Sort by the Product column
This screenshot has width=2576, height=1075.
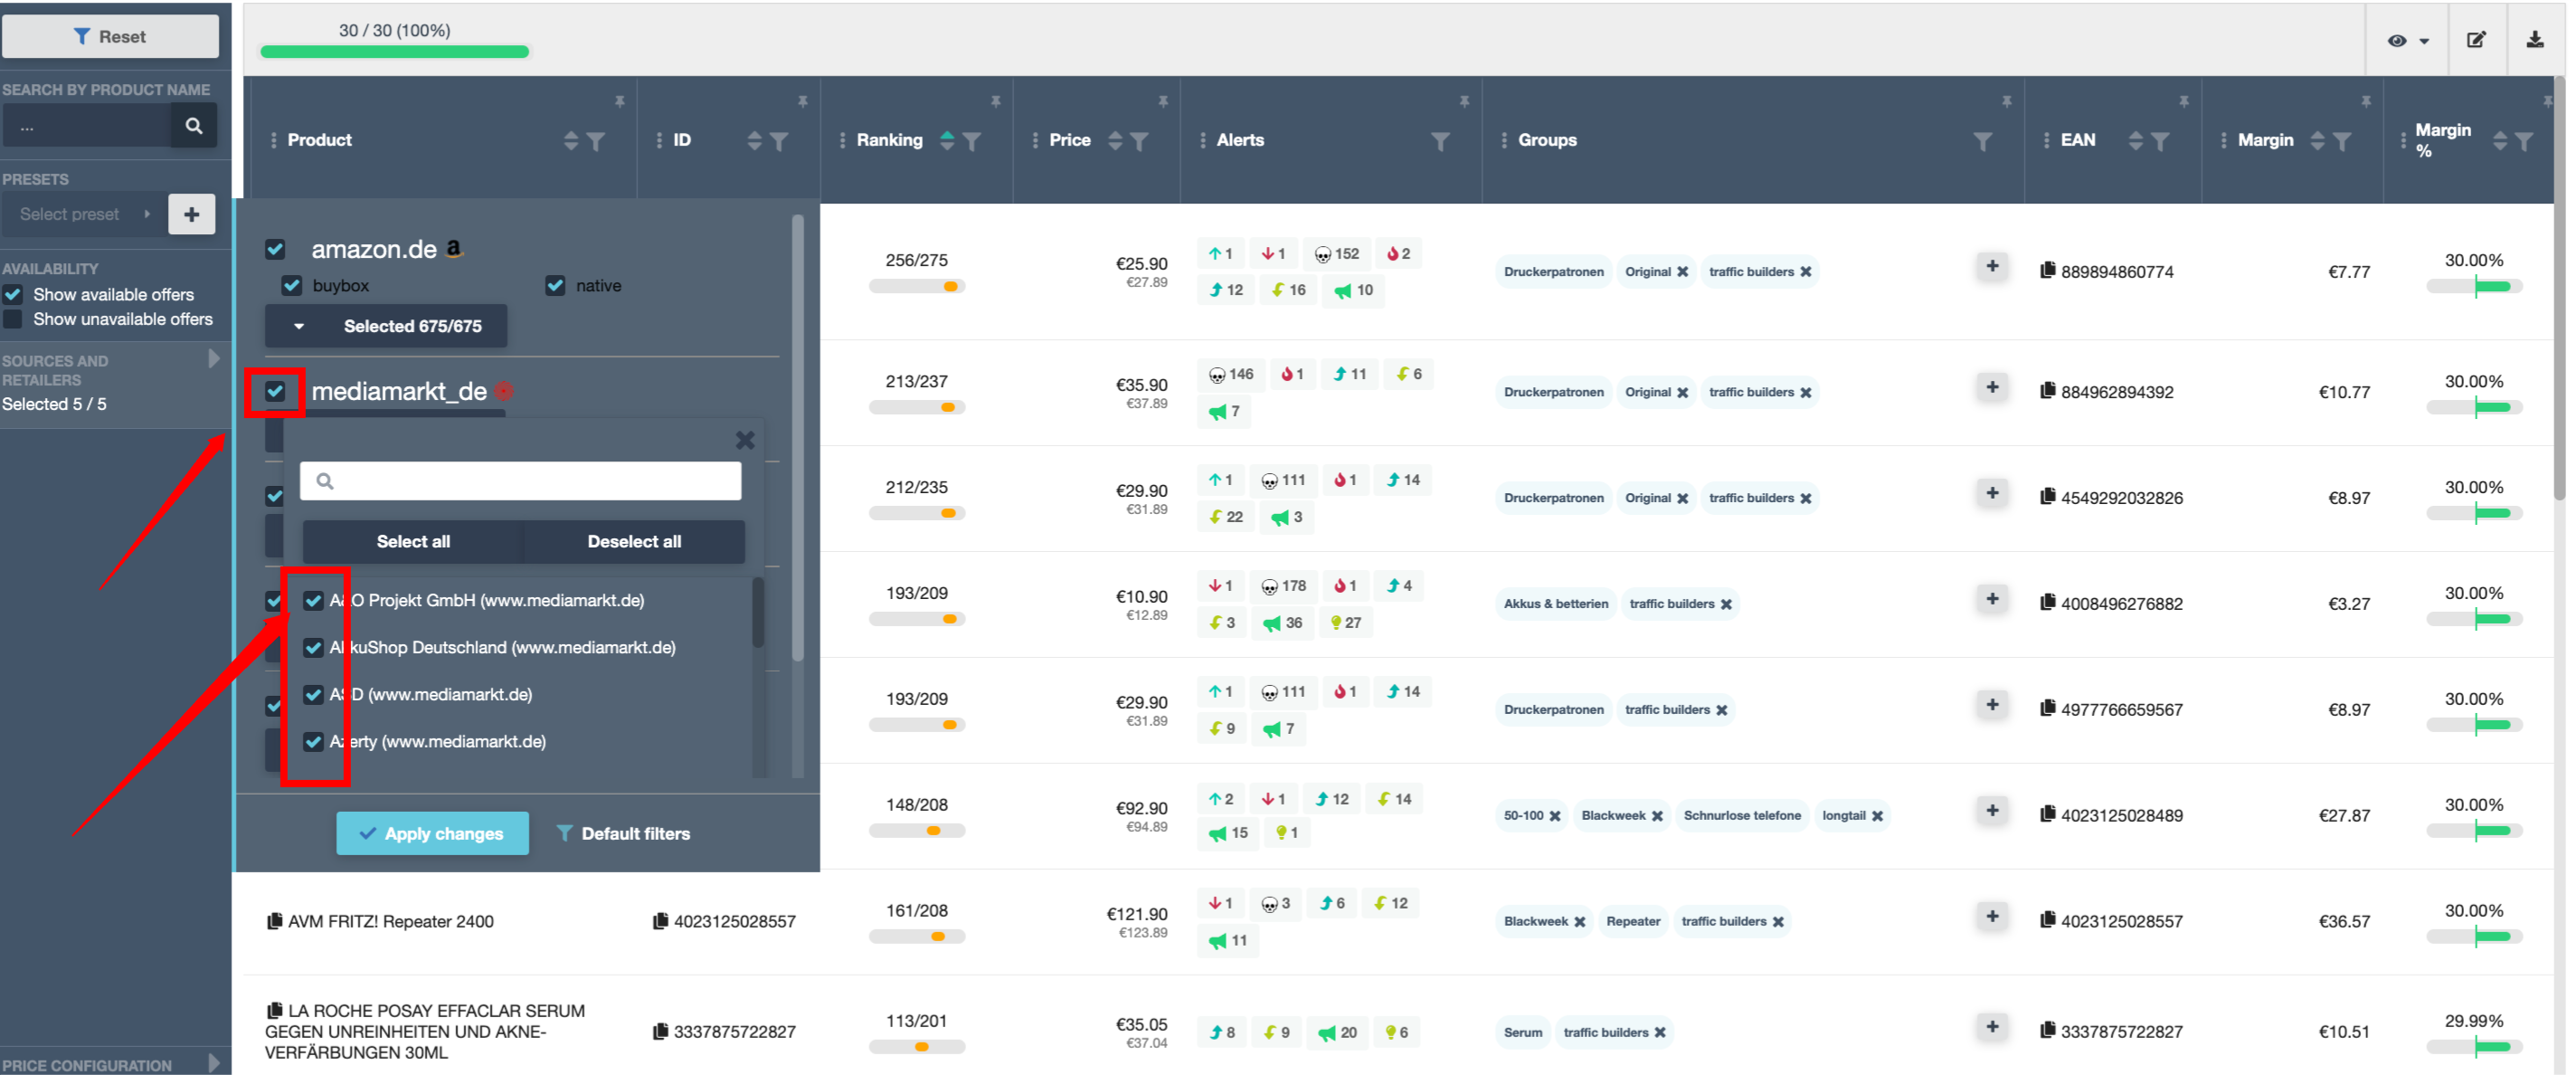(571, 140)
